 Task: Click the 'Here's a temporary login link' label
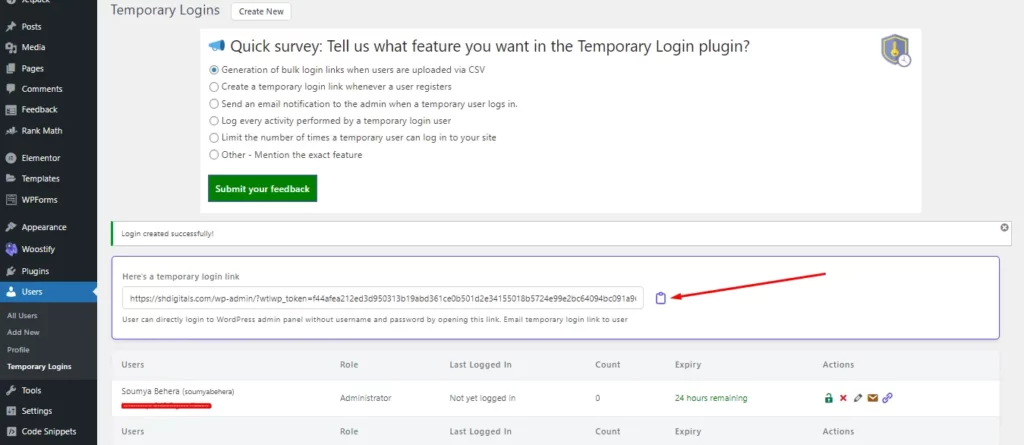pos(181,276)
